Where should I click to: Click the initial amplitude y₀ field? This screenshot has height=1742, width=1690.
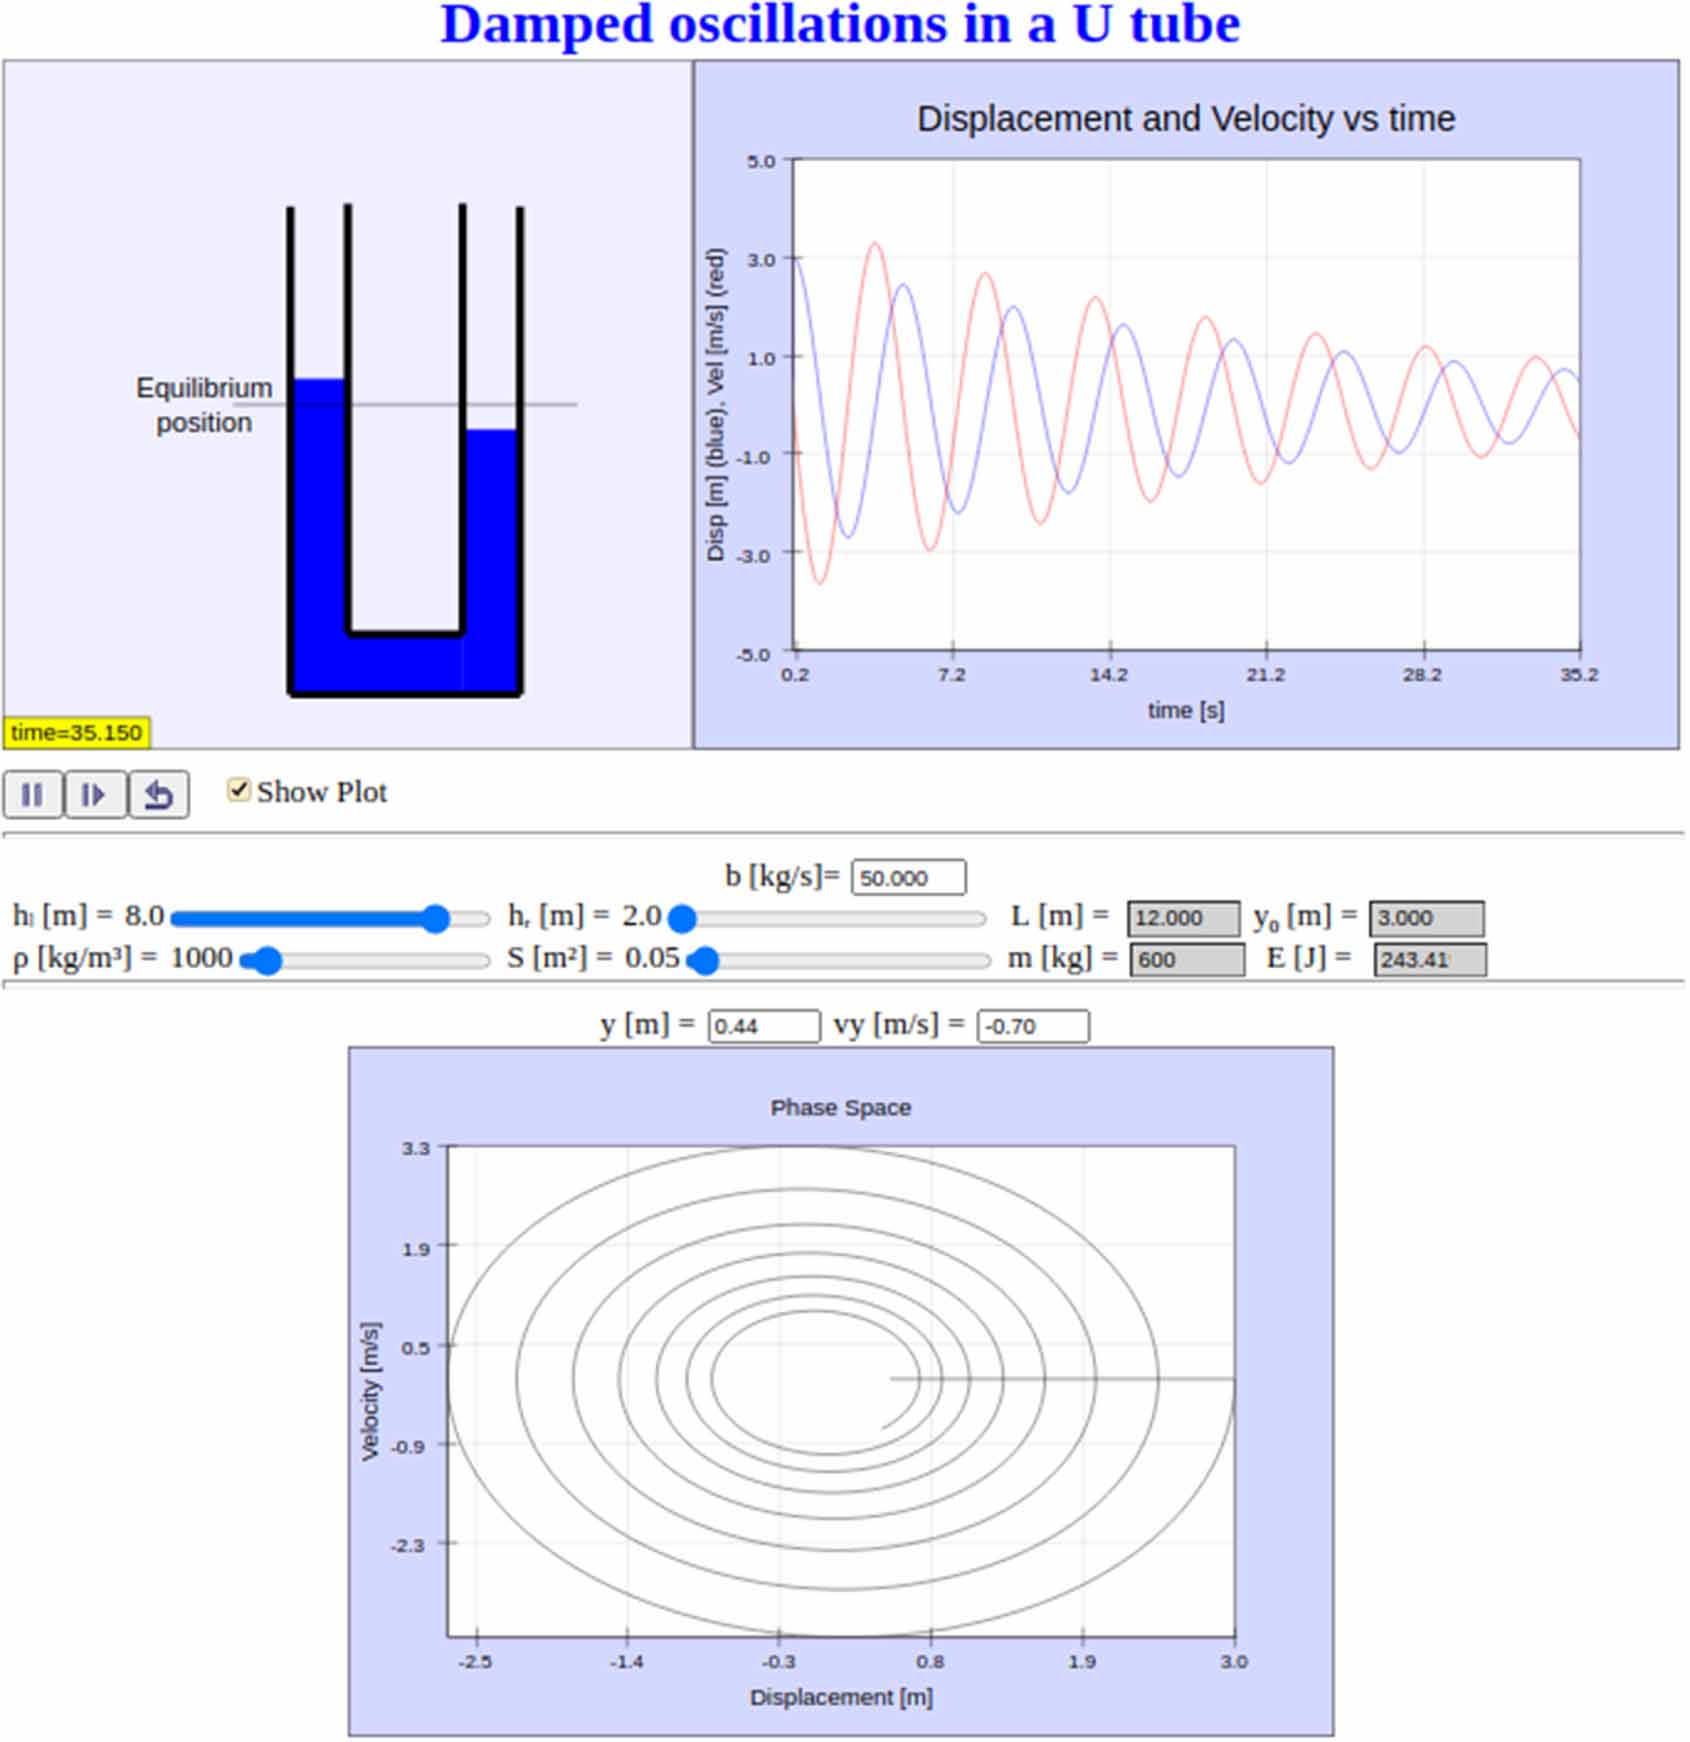[x=1428, y=919]
